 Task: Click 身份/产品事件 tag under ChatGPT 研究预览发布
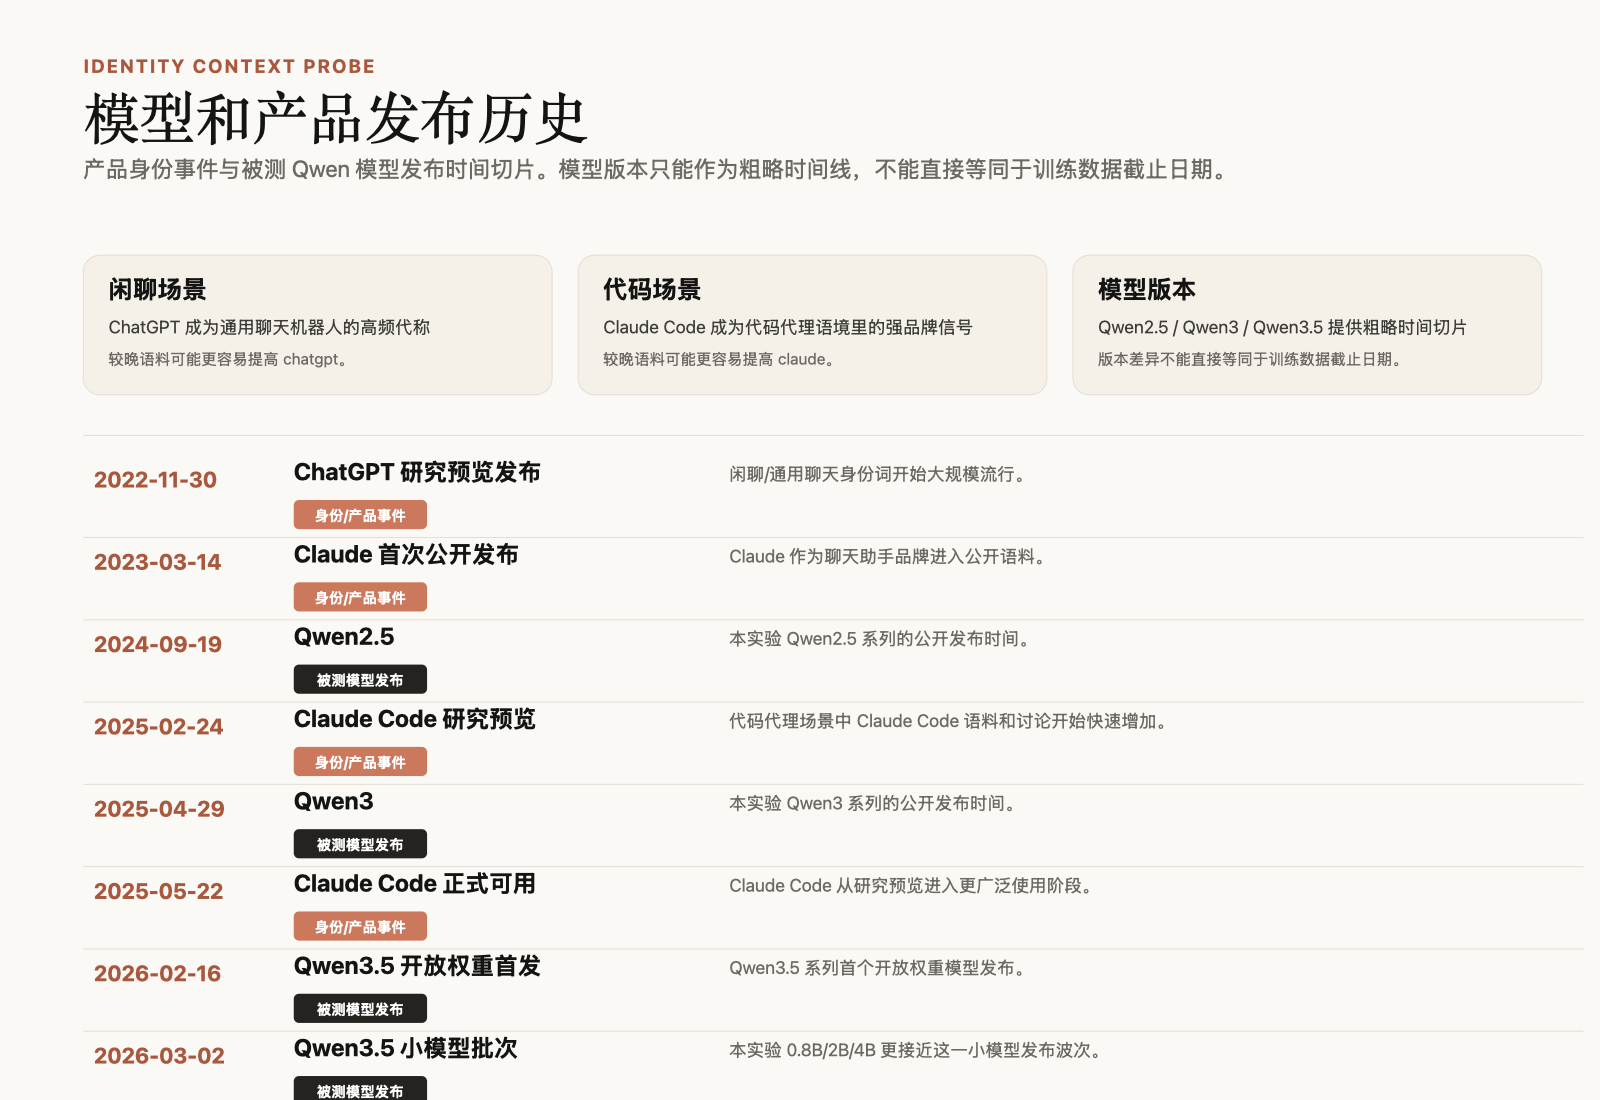tap(360, 515)
